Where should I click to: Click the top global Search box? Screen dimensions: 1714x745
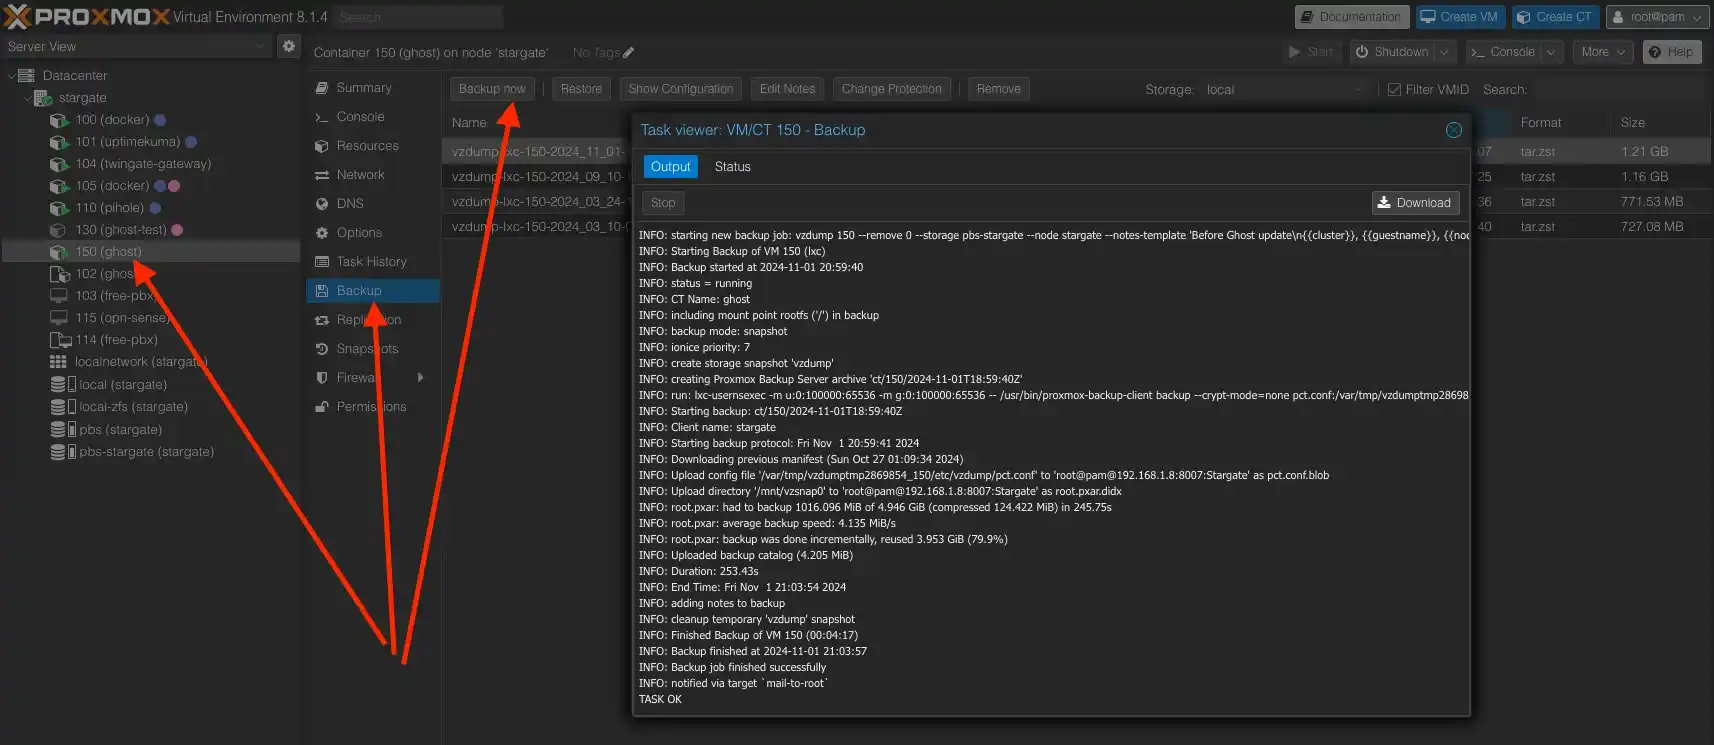point(418,17)
